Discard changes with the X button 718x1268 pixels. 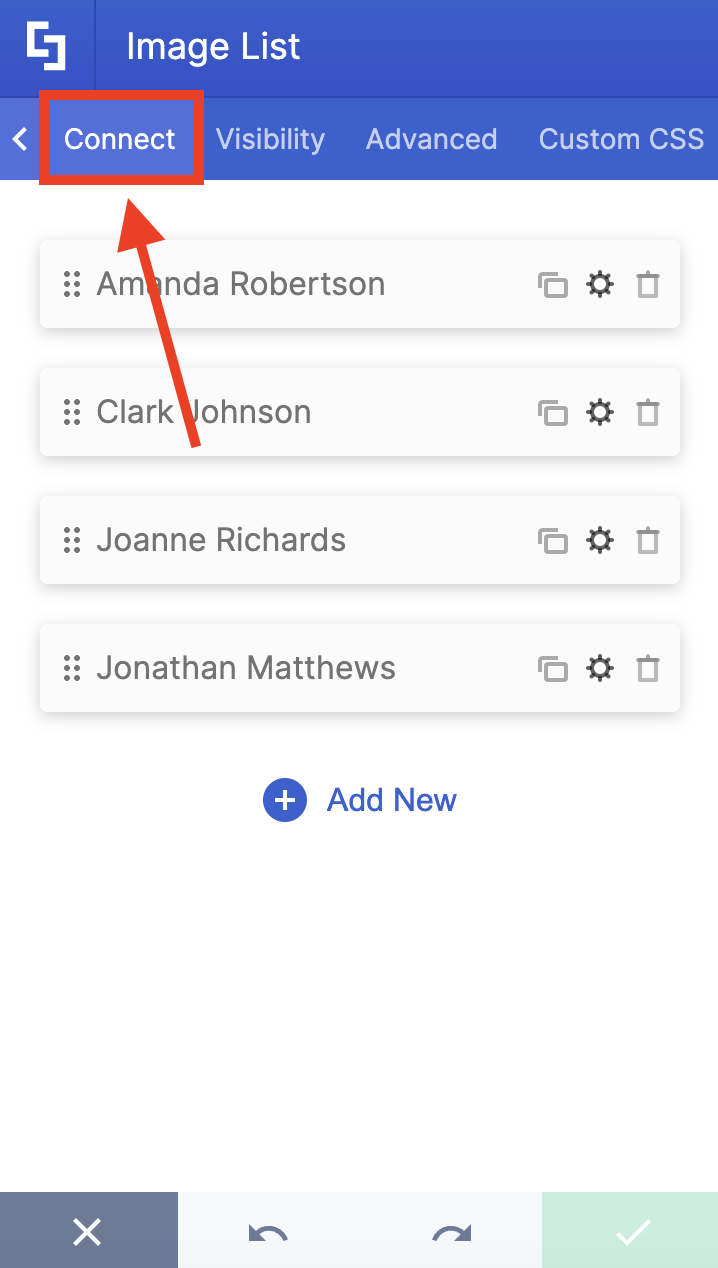[88, 1231]
